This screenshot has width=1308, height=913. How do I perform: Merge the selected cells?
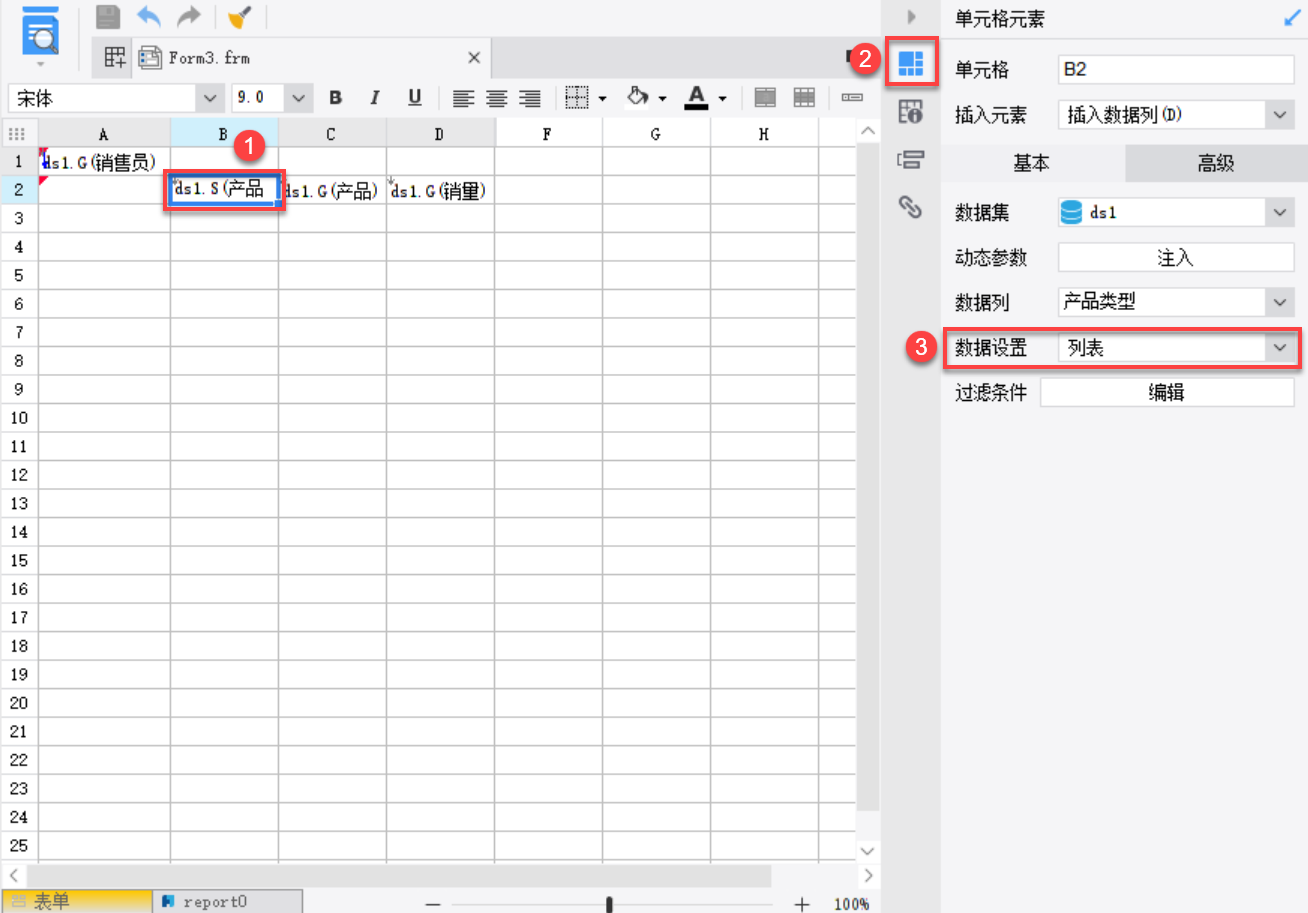pyautogui.click(x=765, y=97)
